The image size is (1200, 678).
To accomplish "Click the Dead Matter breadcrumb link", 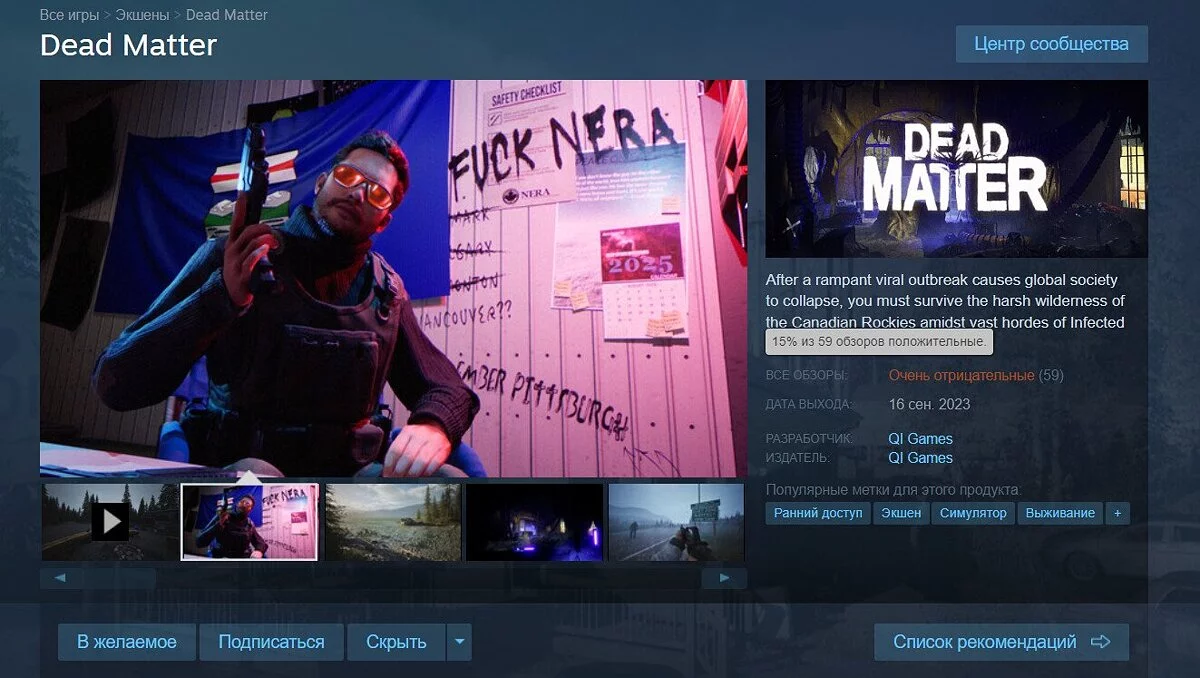I will (x=227, y=15).
